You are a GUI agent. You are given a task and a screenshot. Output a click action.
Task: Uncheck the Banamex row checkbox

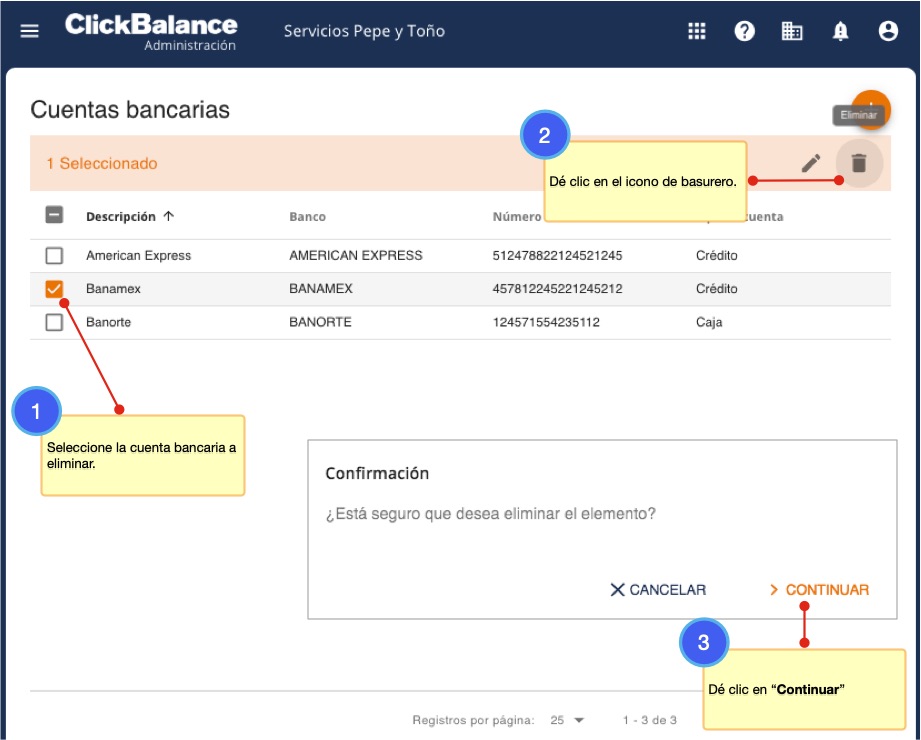tap(55, 289)
